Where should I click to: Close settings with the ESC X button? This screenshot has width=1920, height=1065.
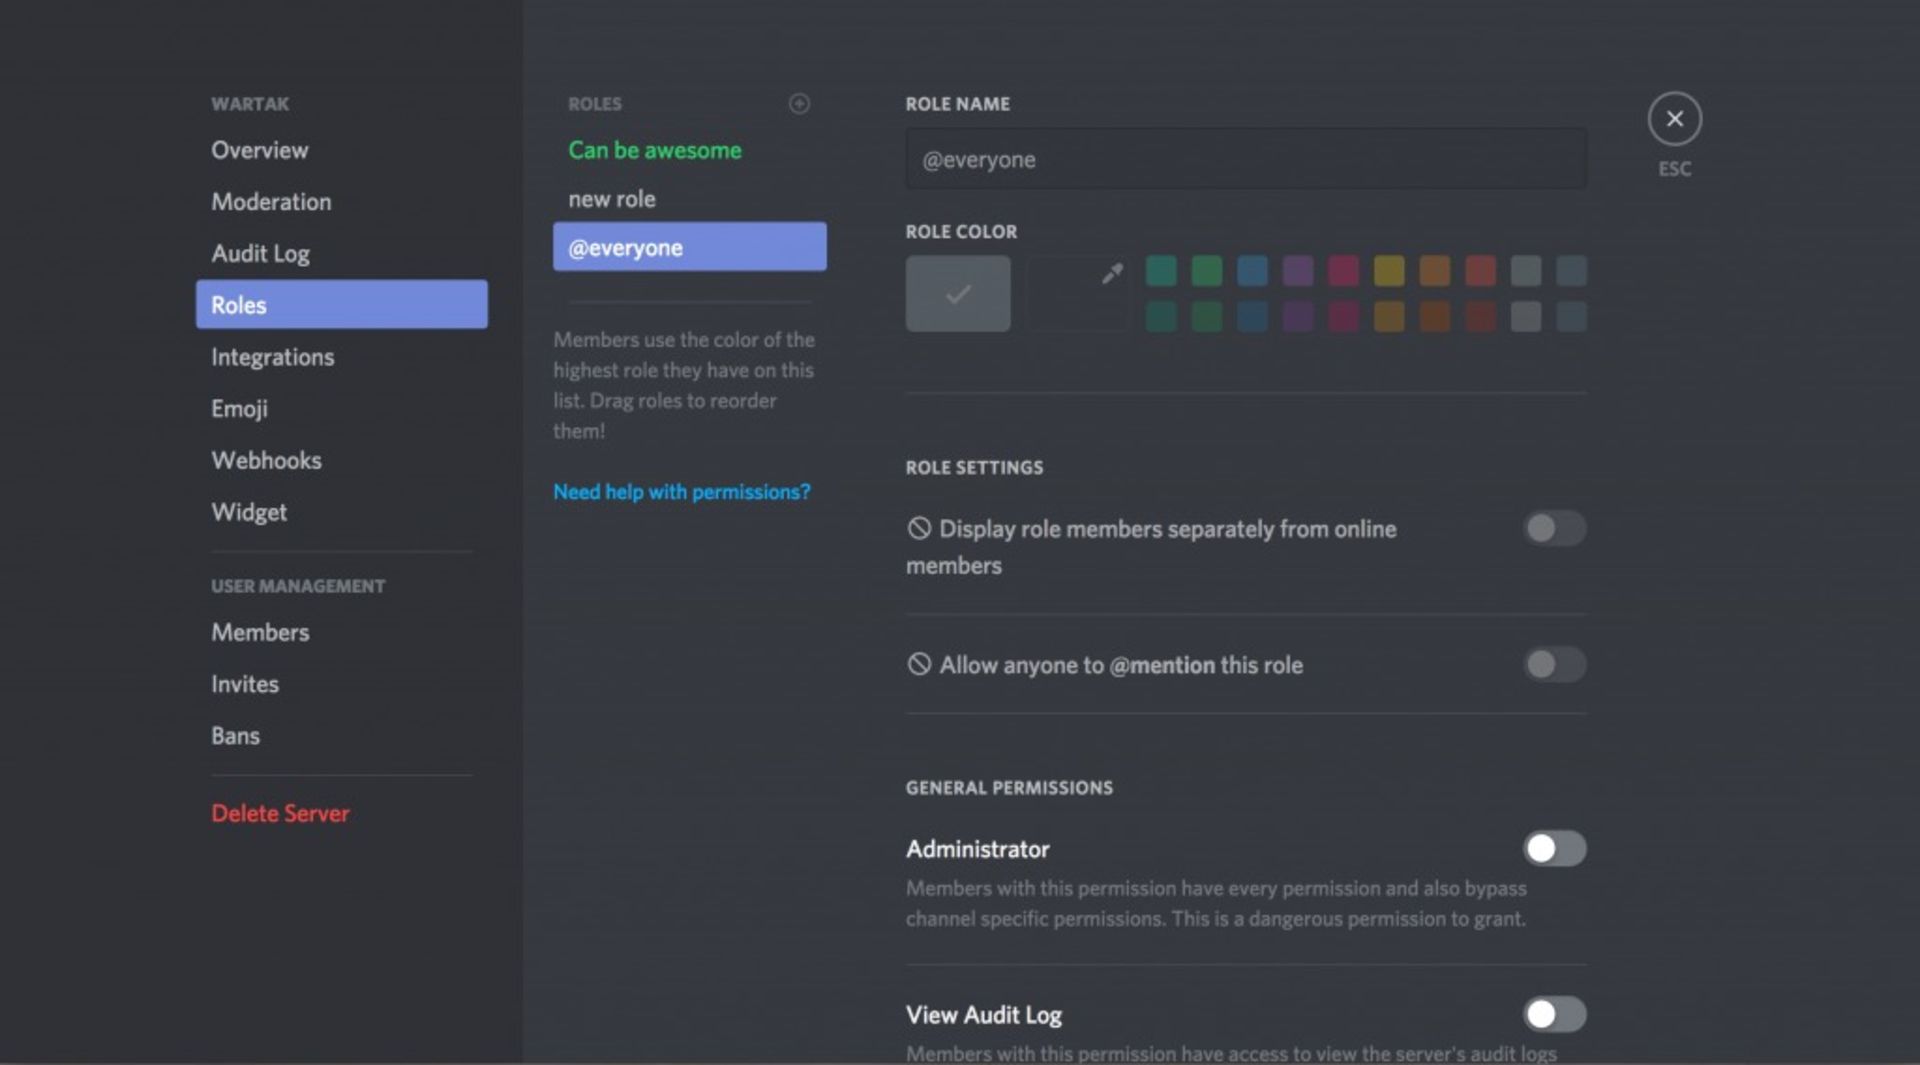[x=1674, y=119]
